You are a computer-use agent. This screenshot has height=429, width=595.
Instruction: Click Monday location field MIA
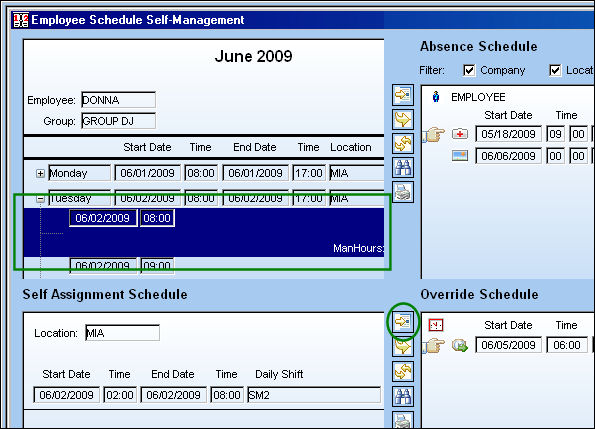point(357,173)
